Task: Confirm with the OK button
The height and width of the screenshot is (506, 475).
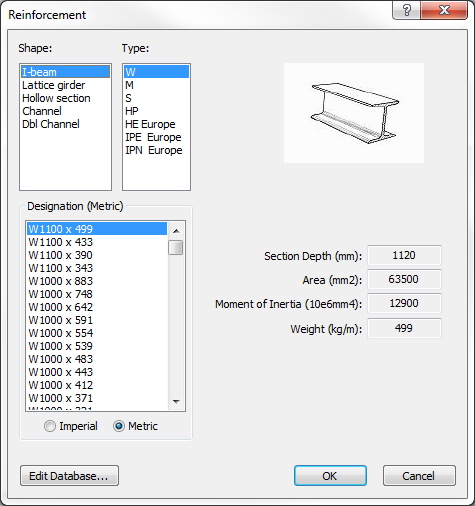Action: tap(330, 476)
